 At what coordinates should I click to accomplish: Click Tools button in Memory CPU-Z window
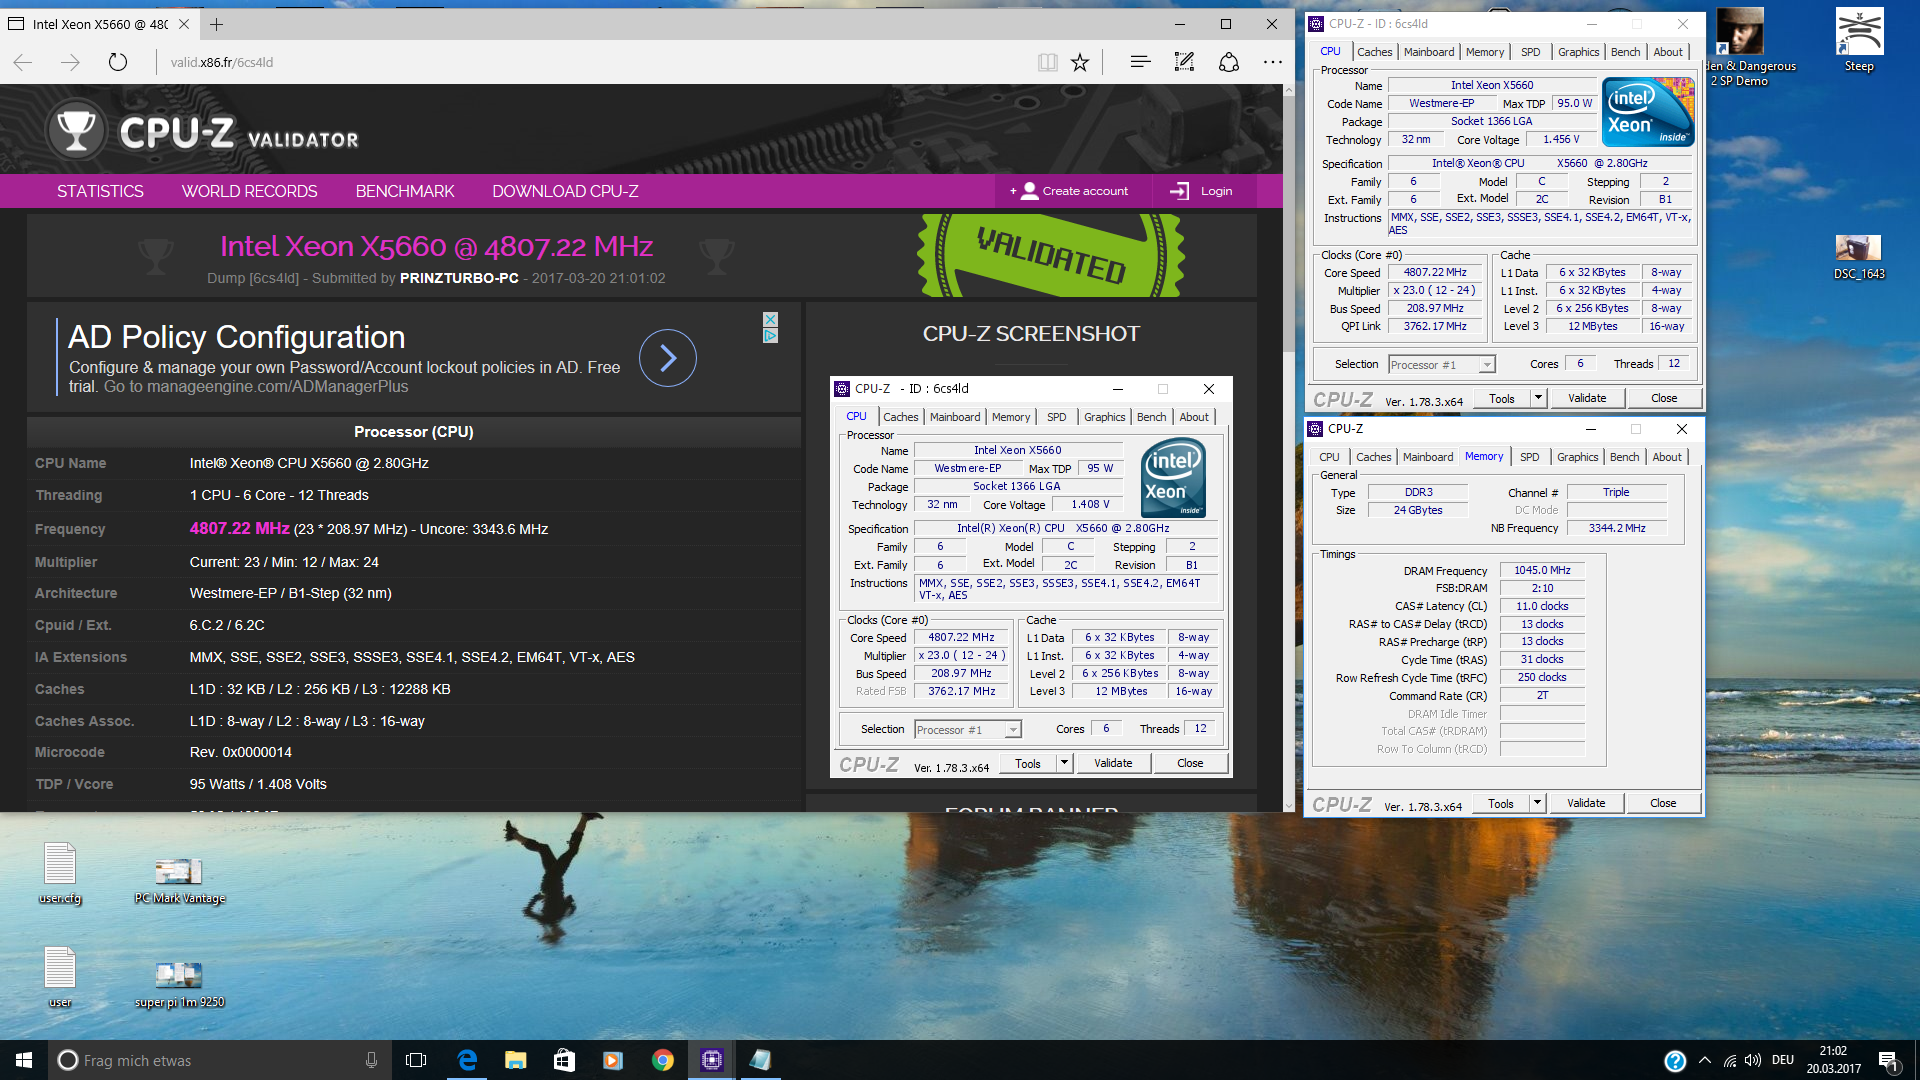pos(1500,803)
